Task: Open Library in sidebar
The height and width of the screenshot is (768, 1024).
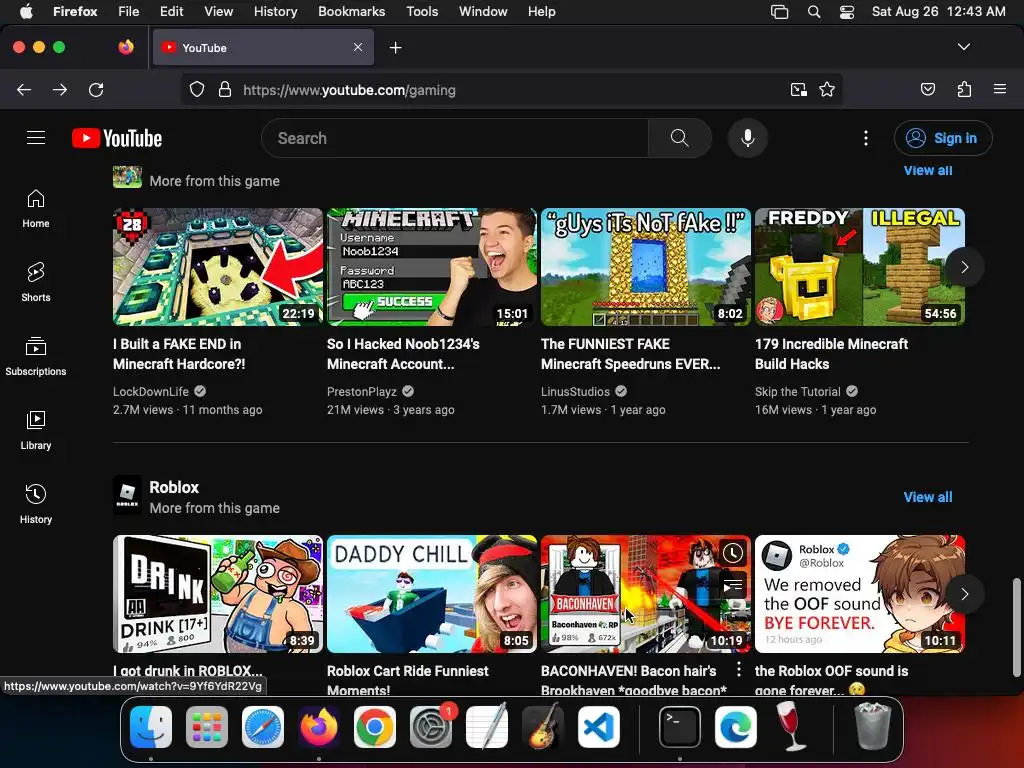Action: click(36, 431)
